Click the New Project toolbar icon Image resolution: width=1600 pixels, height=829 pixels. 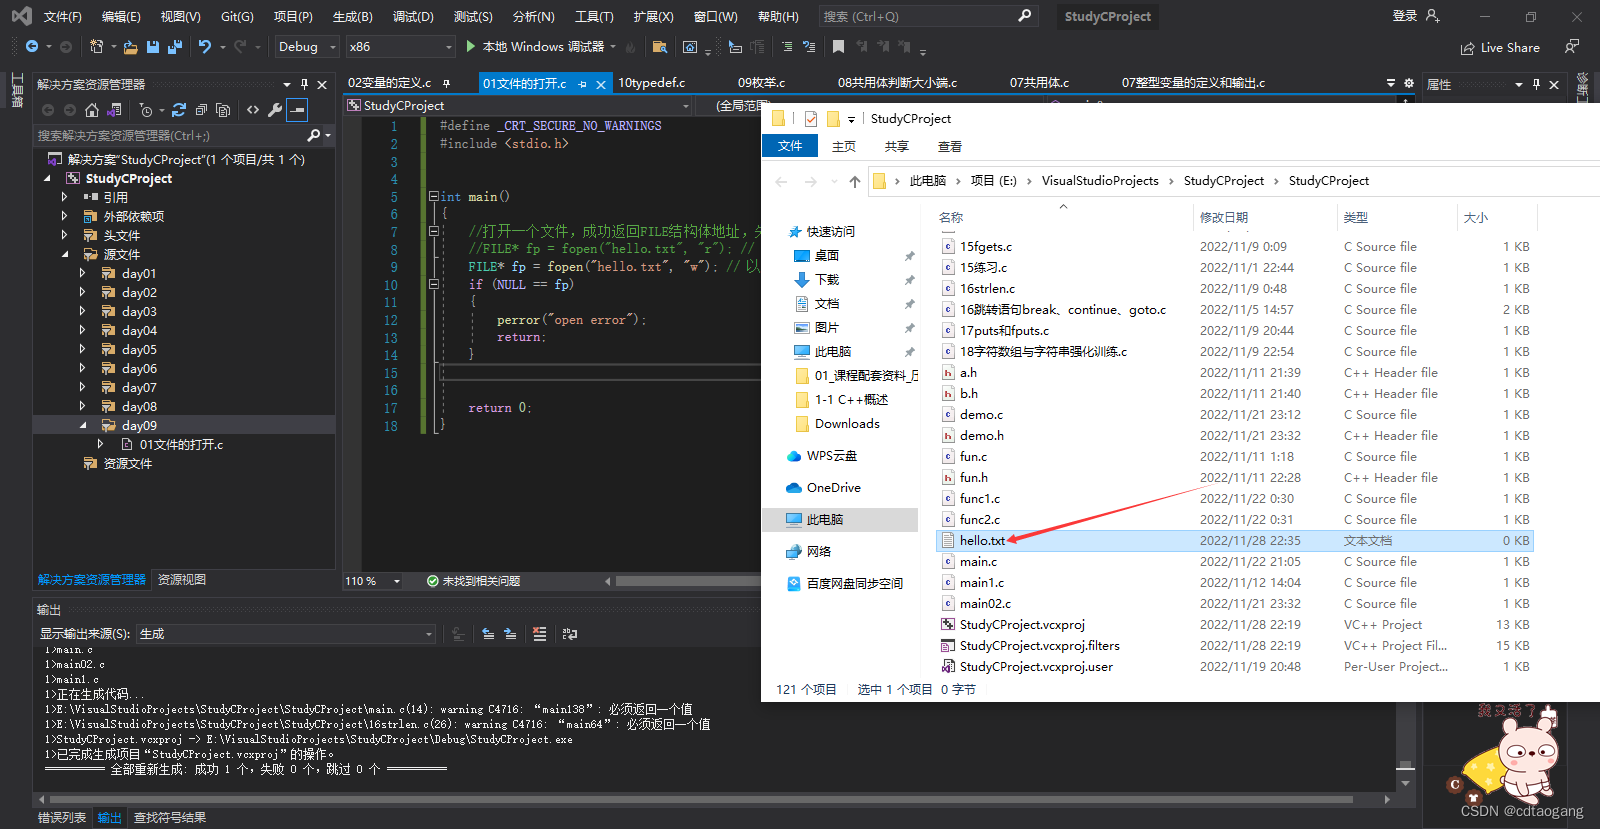96,47
